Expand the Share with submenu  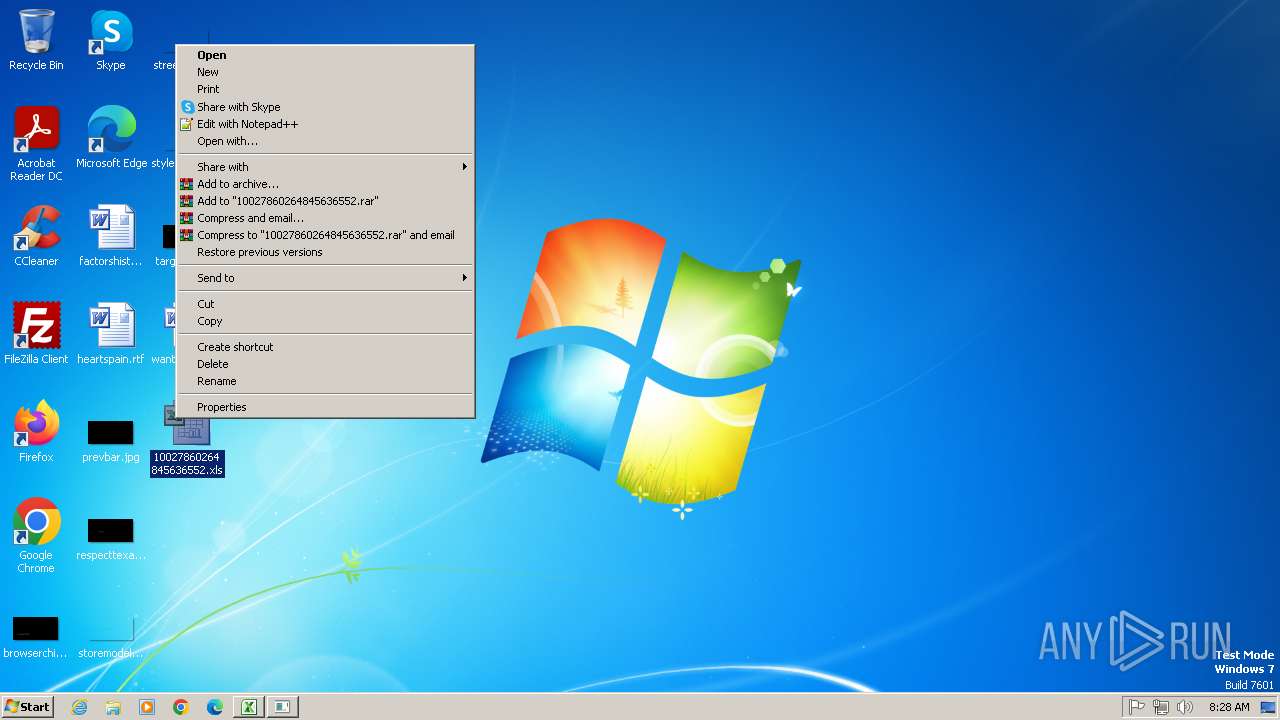325,167
